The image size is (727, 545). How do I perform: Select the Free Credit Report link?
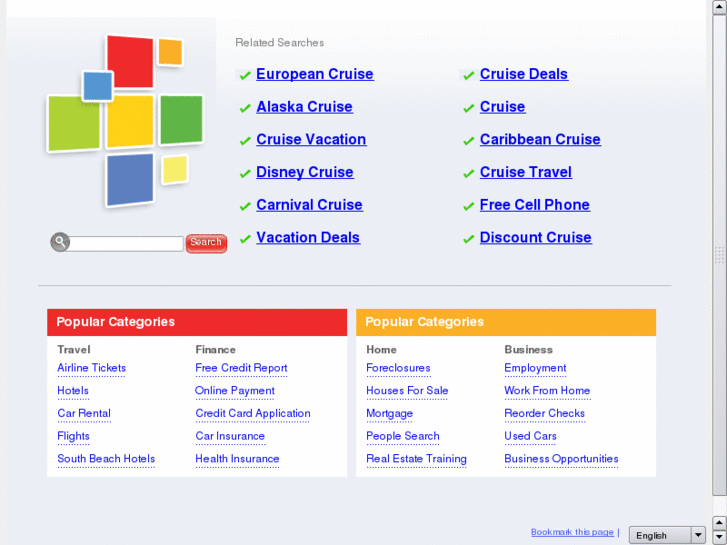point(241,368)
